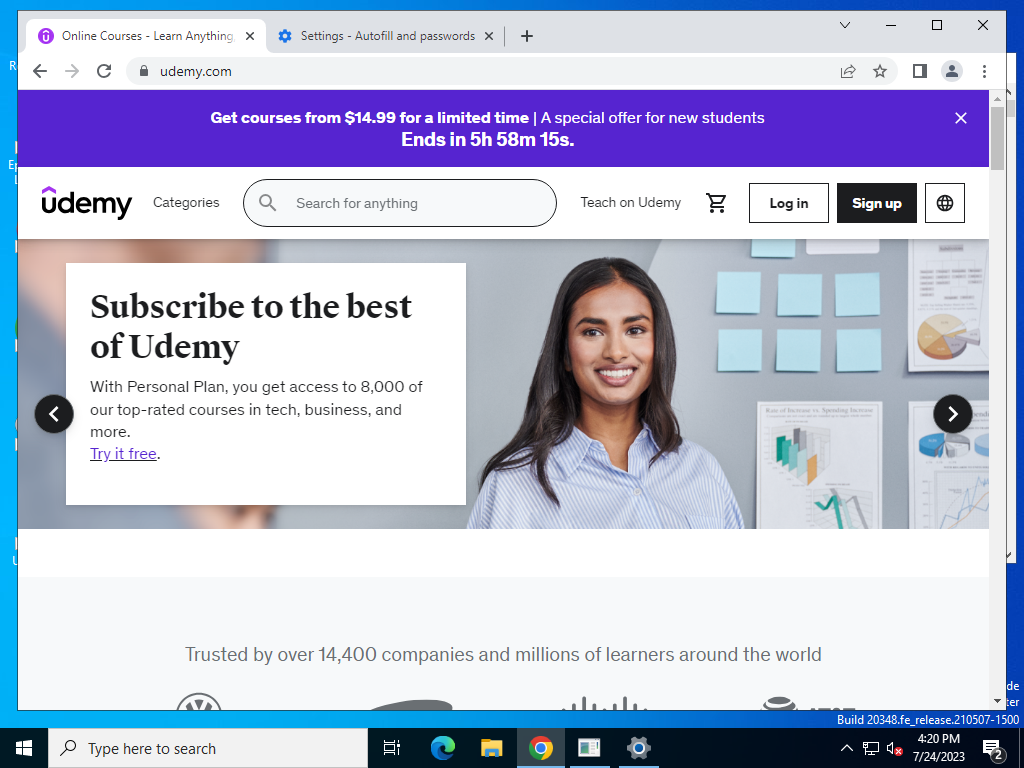Screen dimensions: 1024x768
Task: Open Chrome's three-dot menu
Action: pos(984,71)
